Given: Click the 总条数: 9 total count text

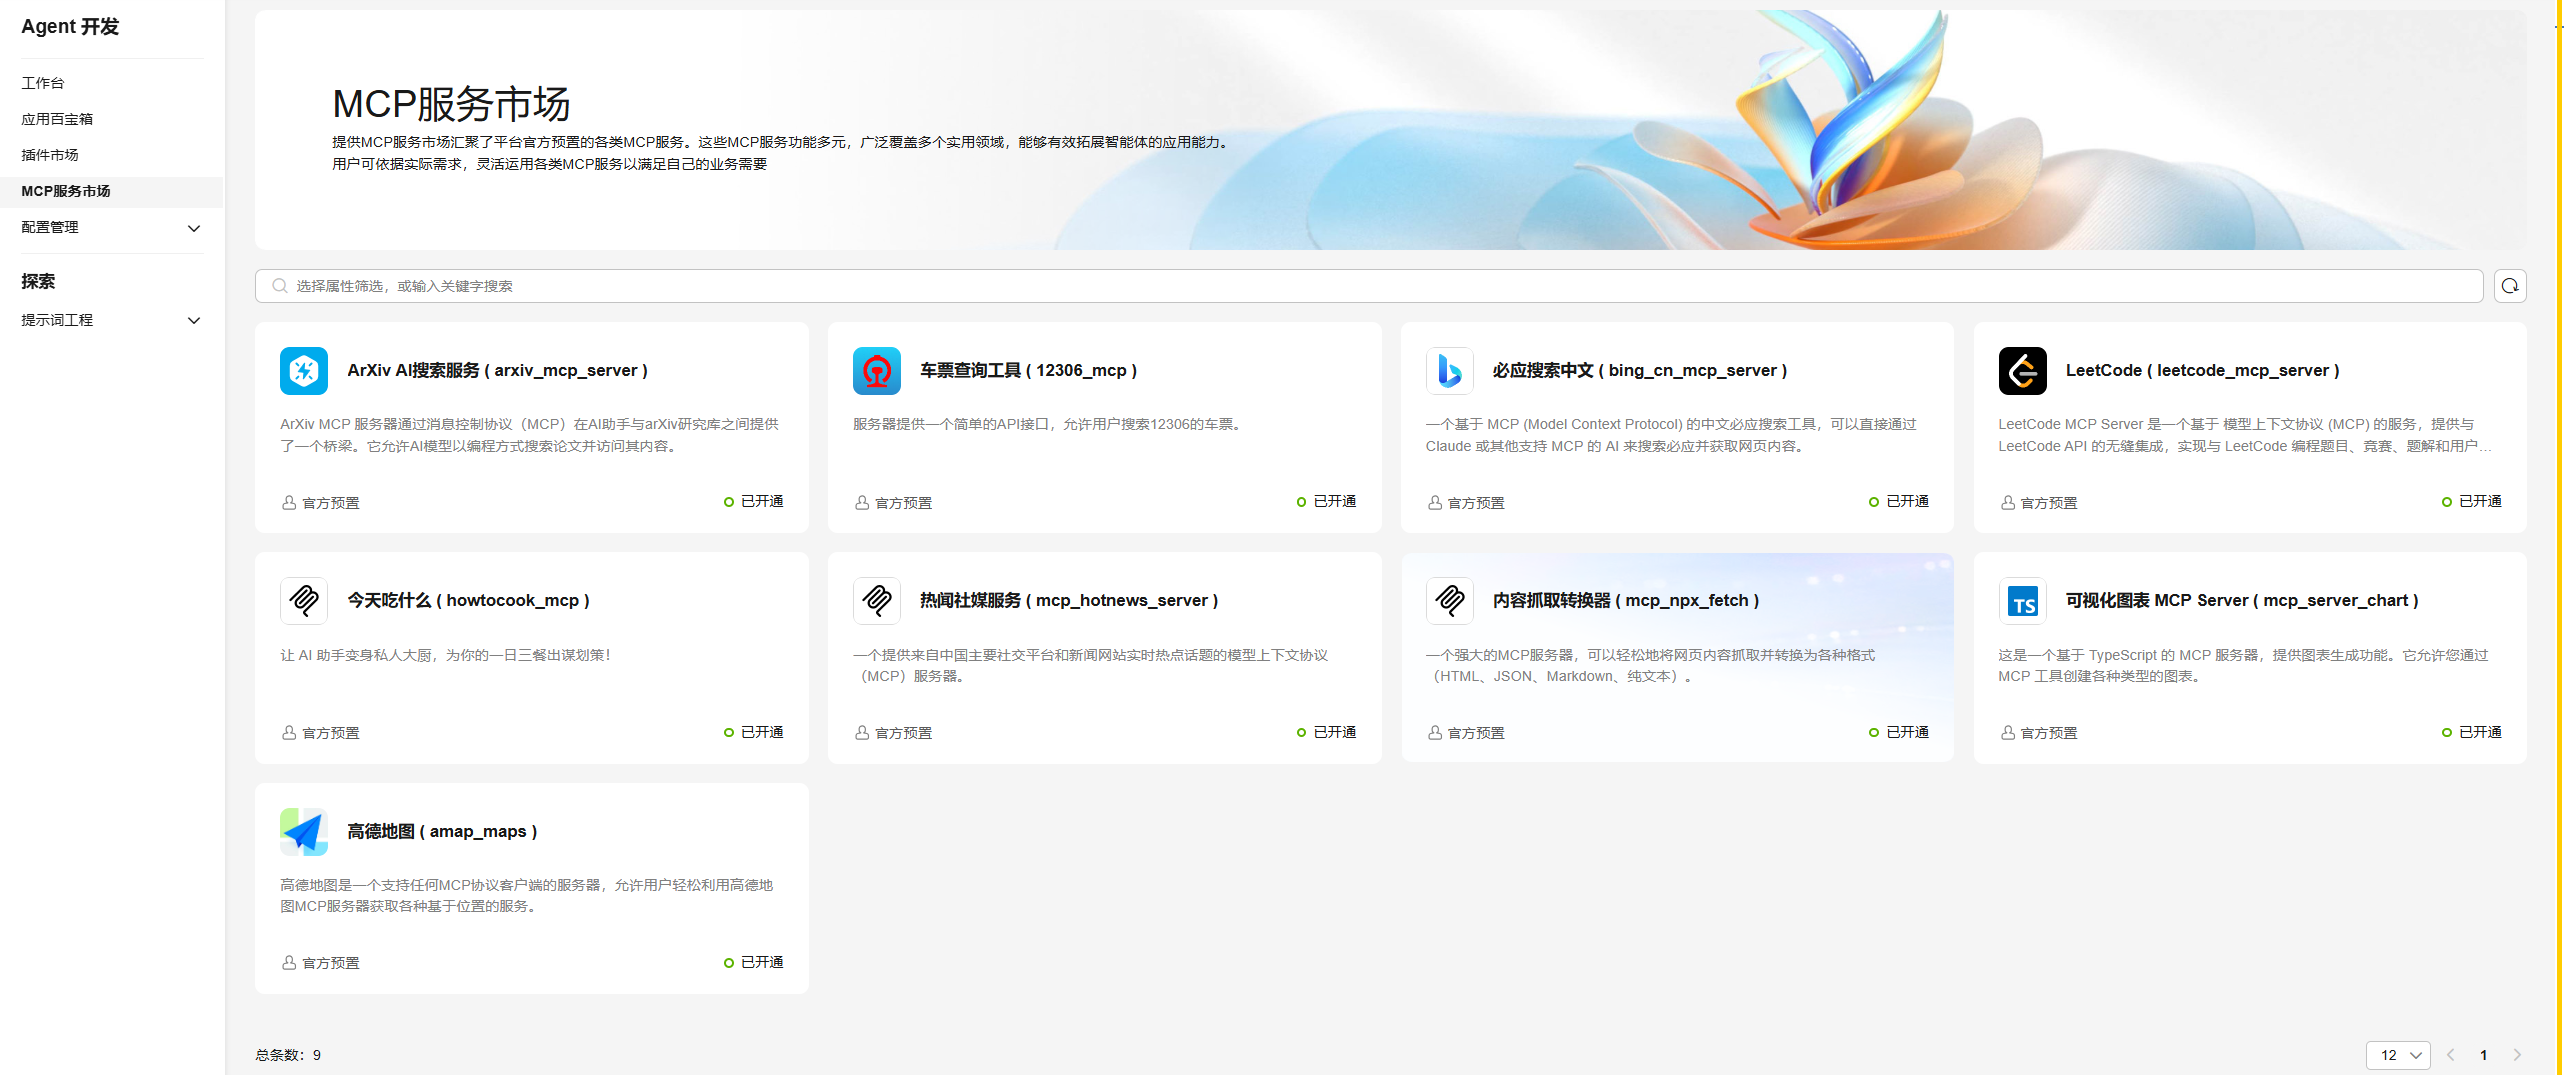Looking at the screenshot, I should 288,1055.
